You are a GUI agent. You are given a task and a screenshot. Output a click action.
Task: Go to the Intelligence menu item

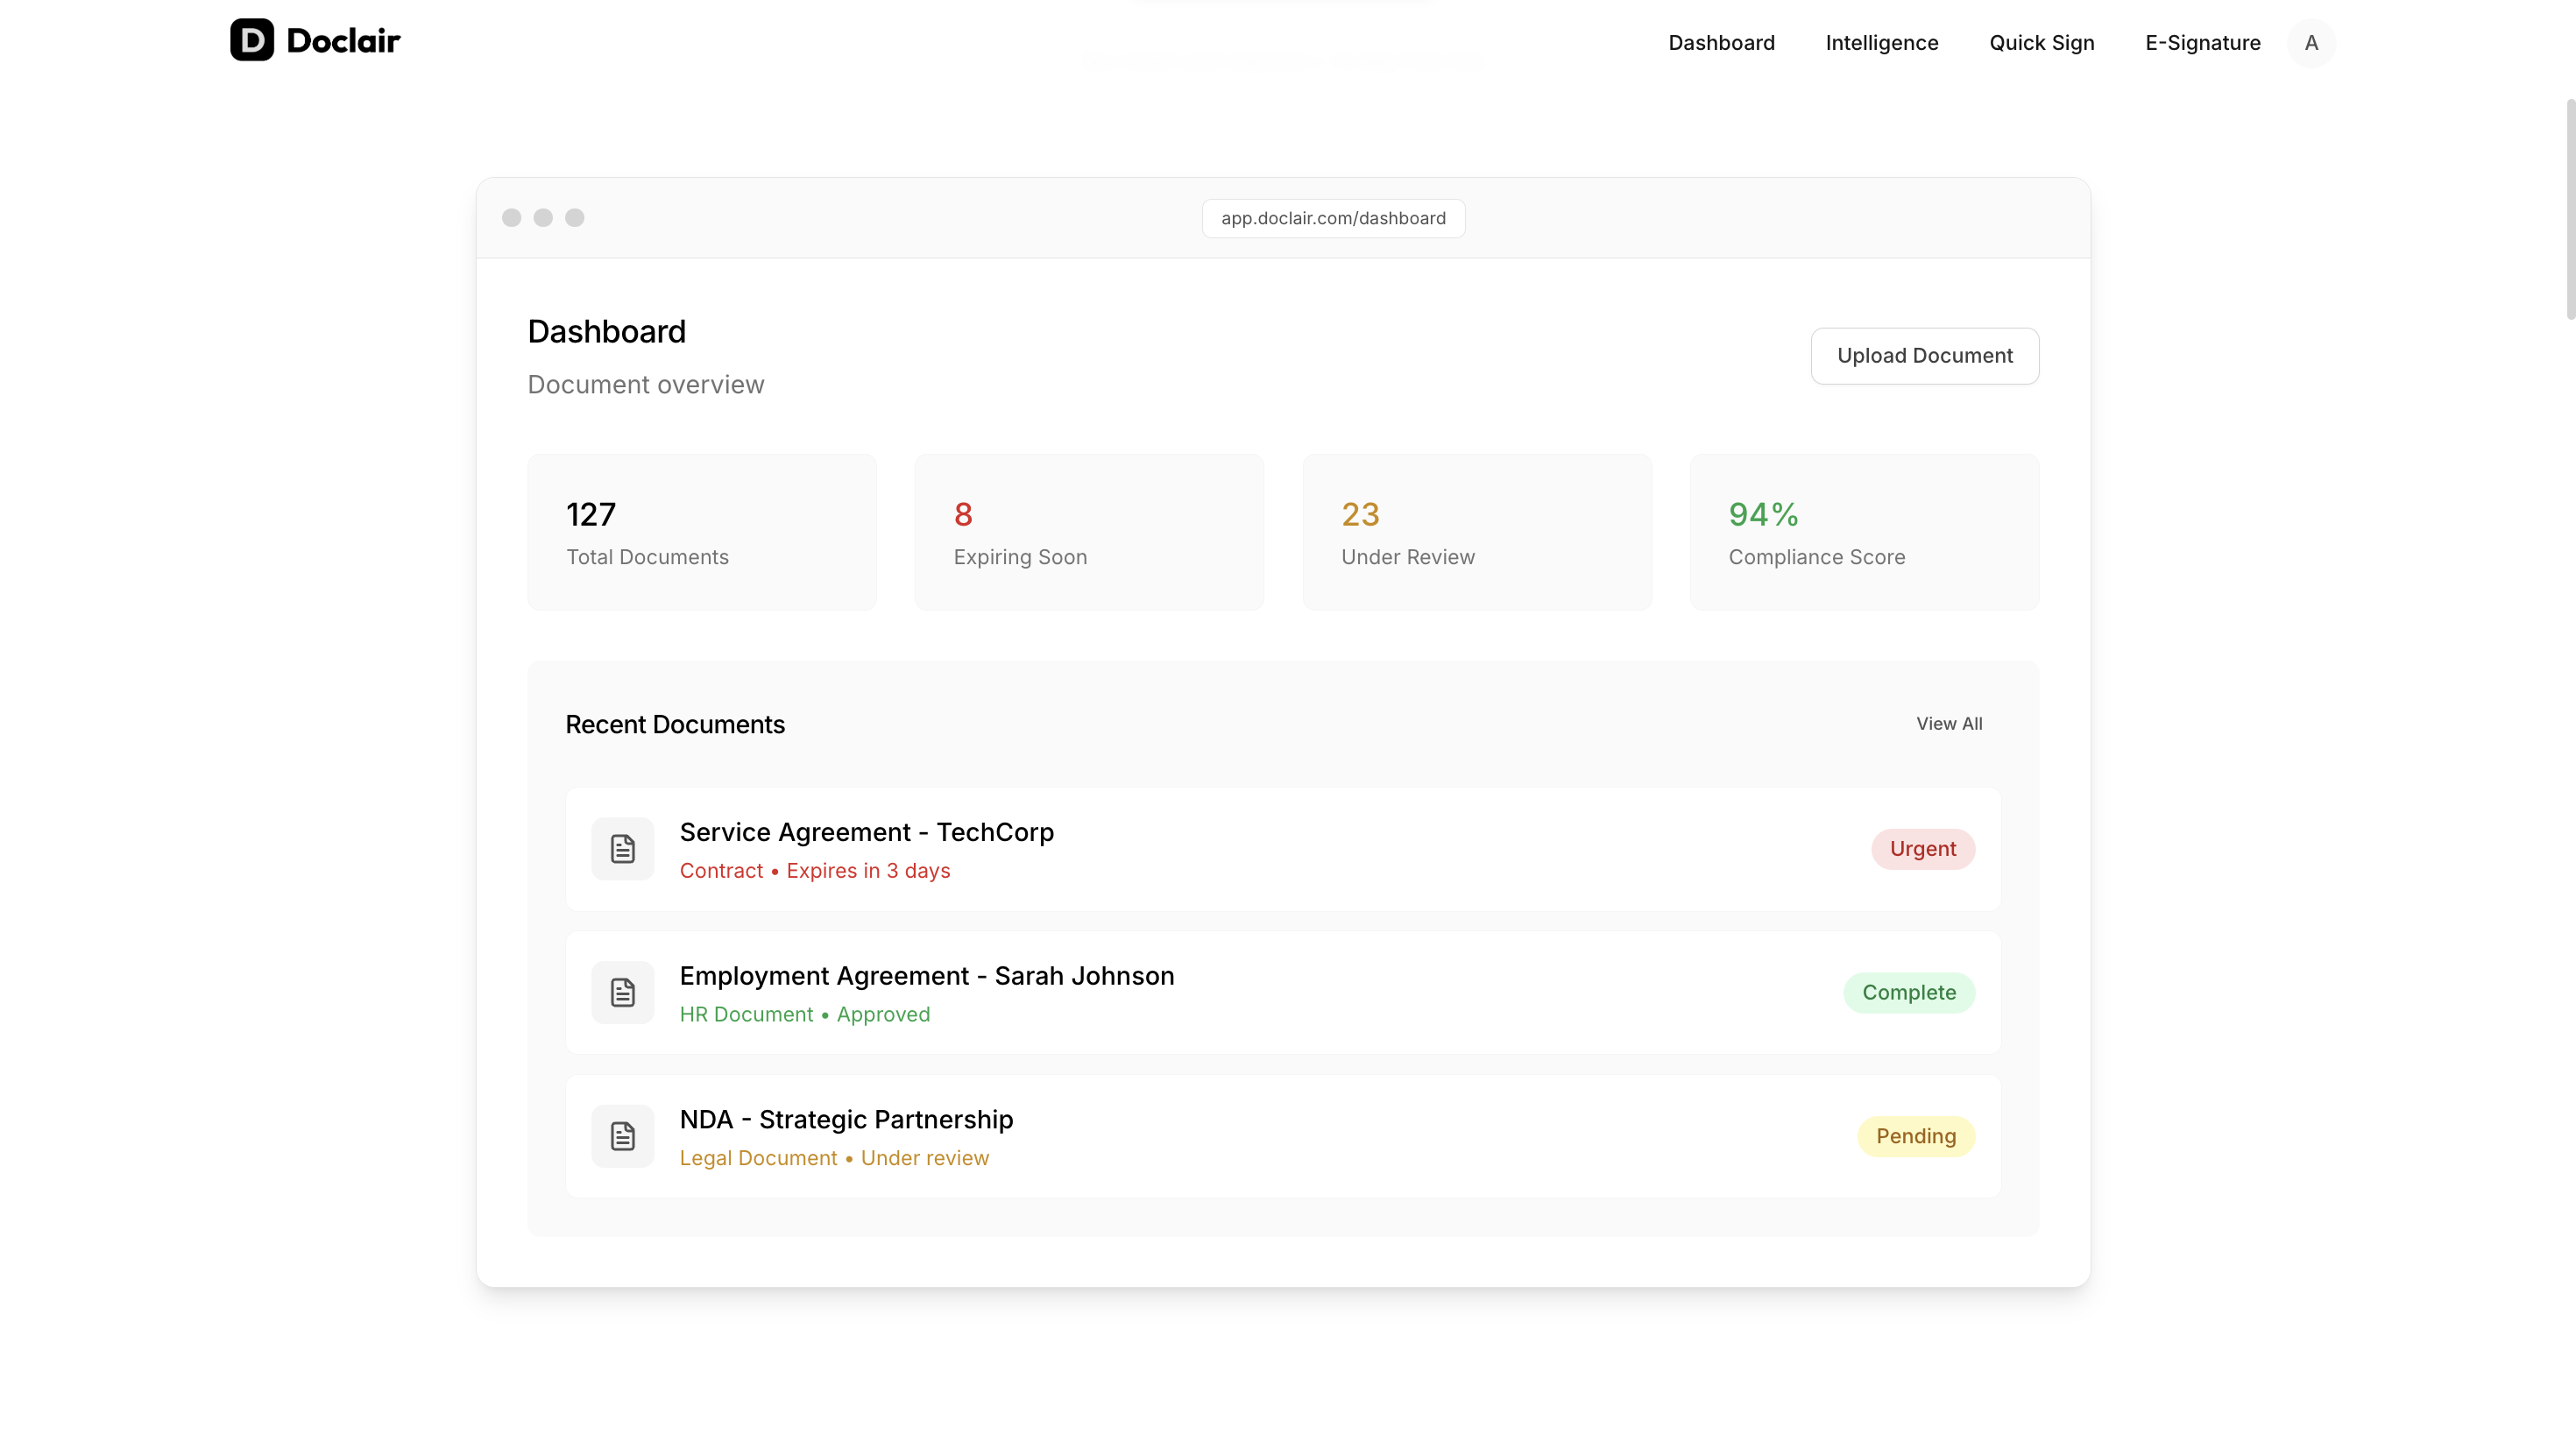point(1881,43)
